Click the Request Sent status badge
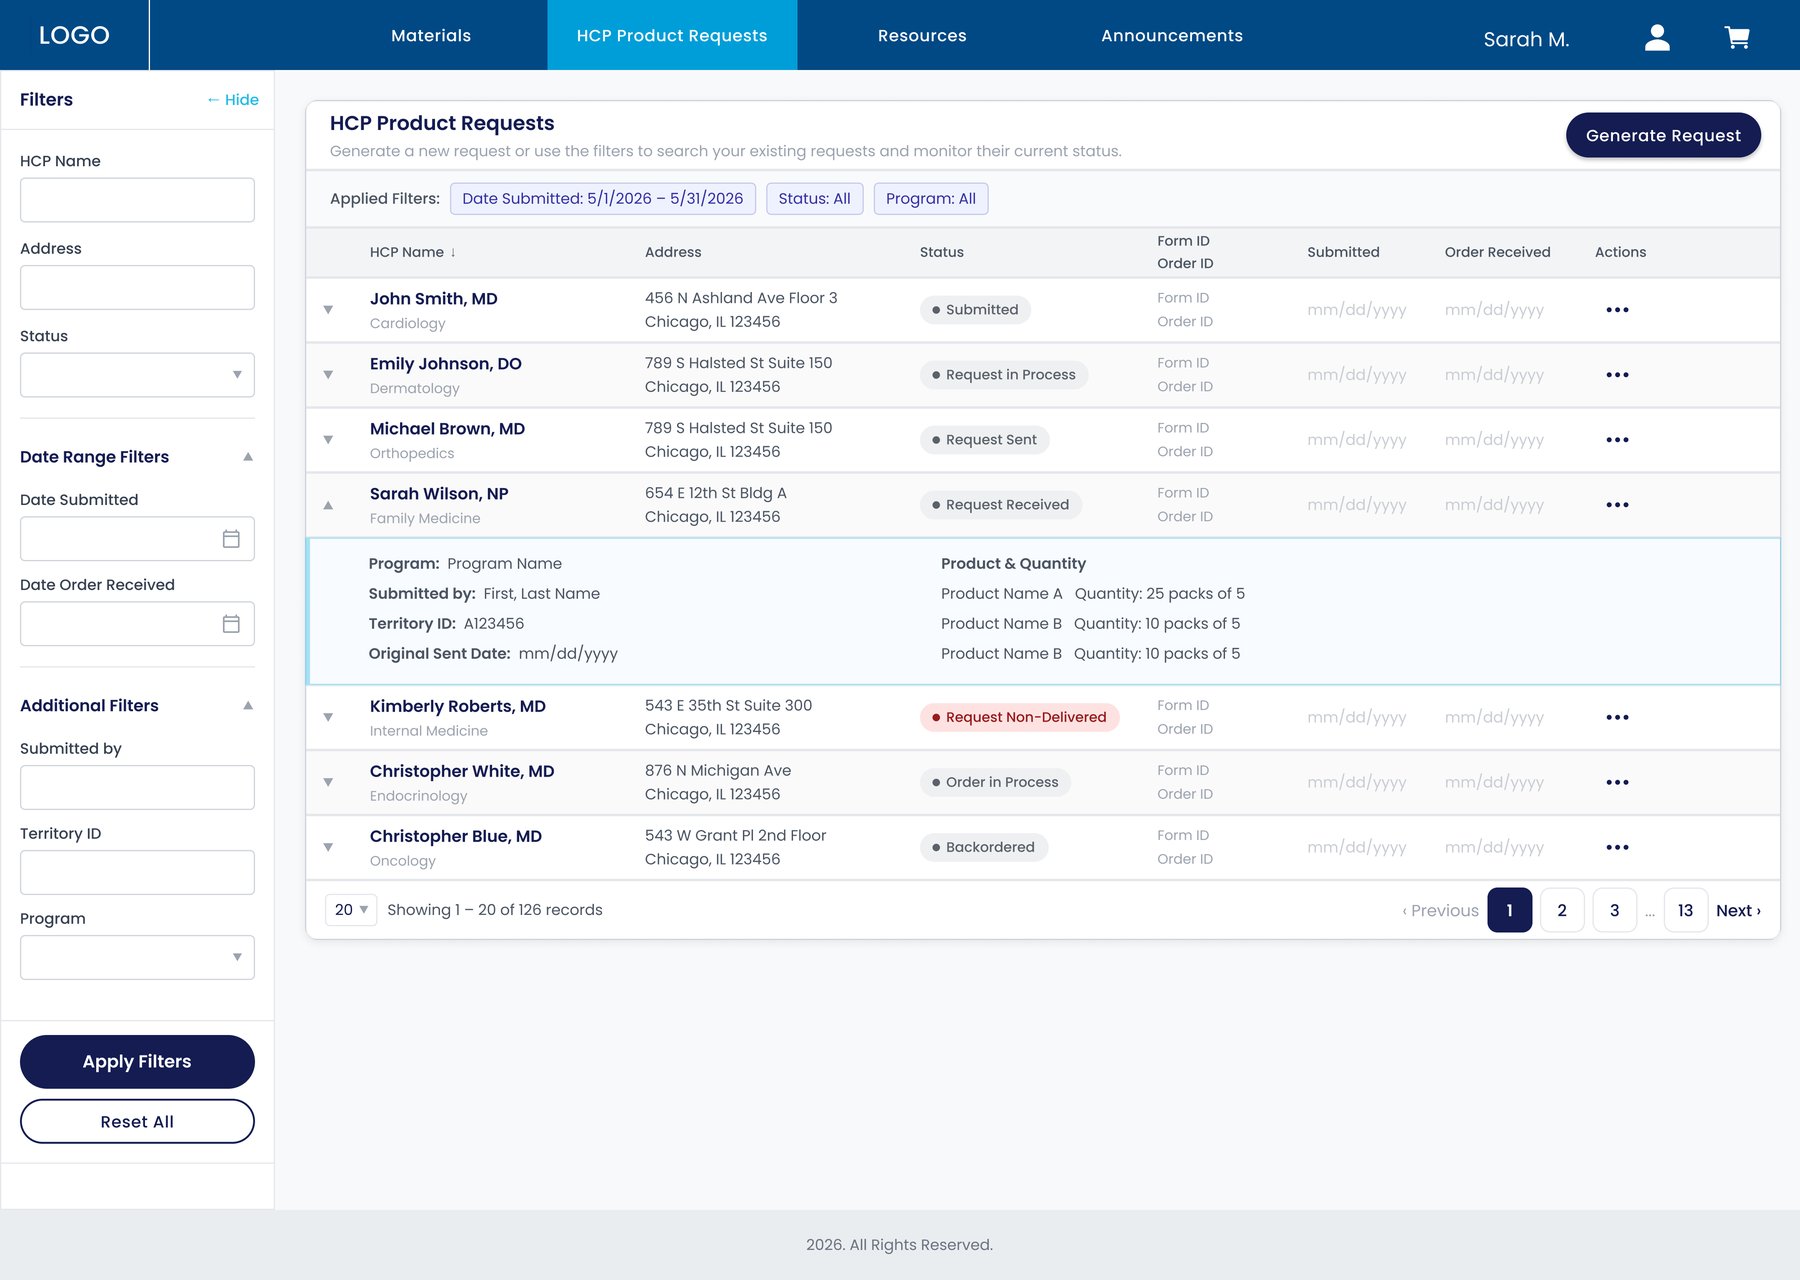1800x1280 pixels. tap(985, 440)
